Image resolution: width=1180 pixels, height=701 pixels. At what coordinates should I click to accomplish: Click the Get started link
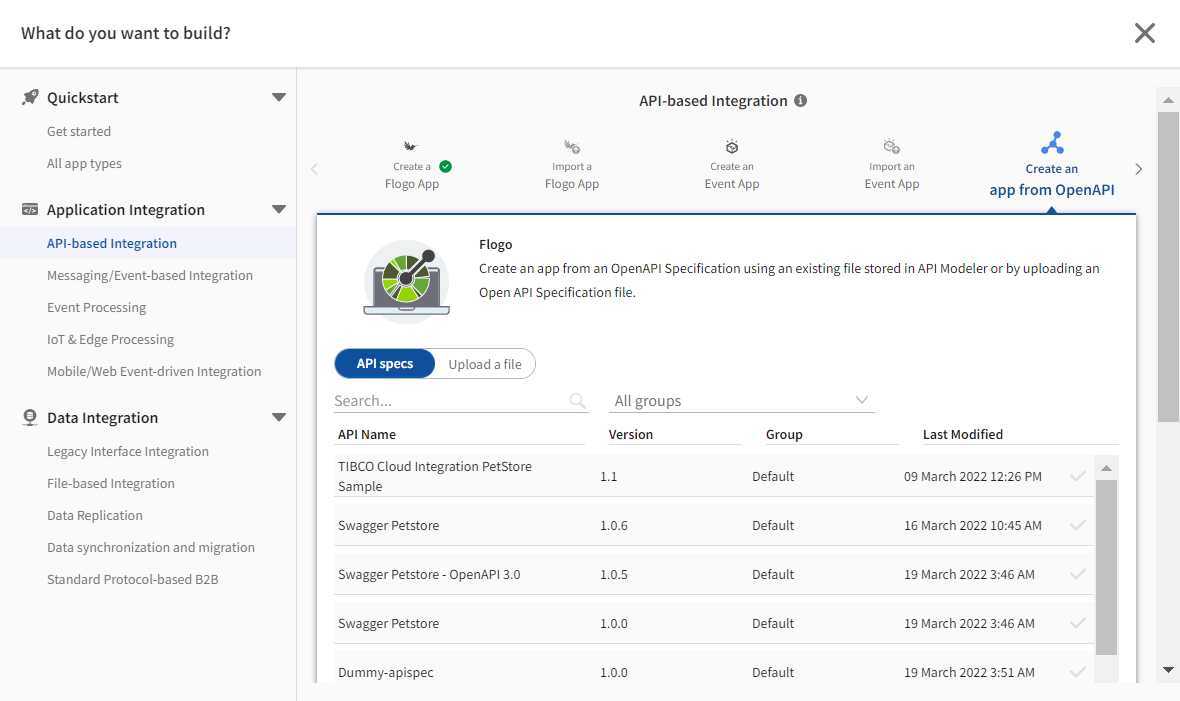79,131
